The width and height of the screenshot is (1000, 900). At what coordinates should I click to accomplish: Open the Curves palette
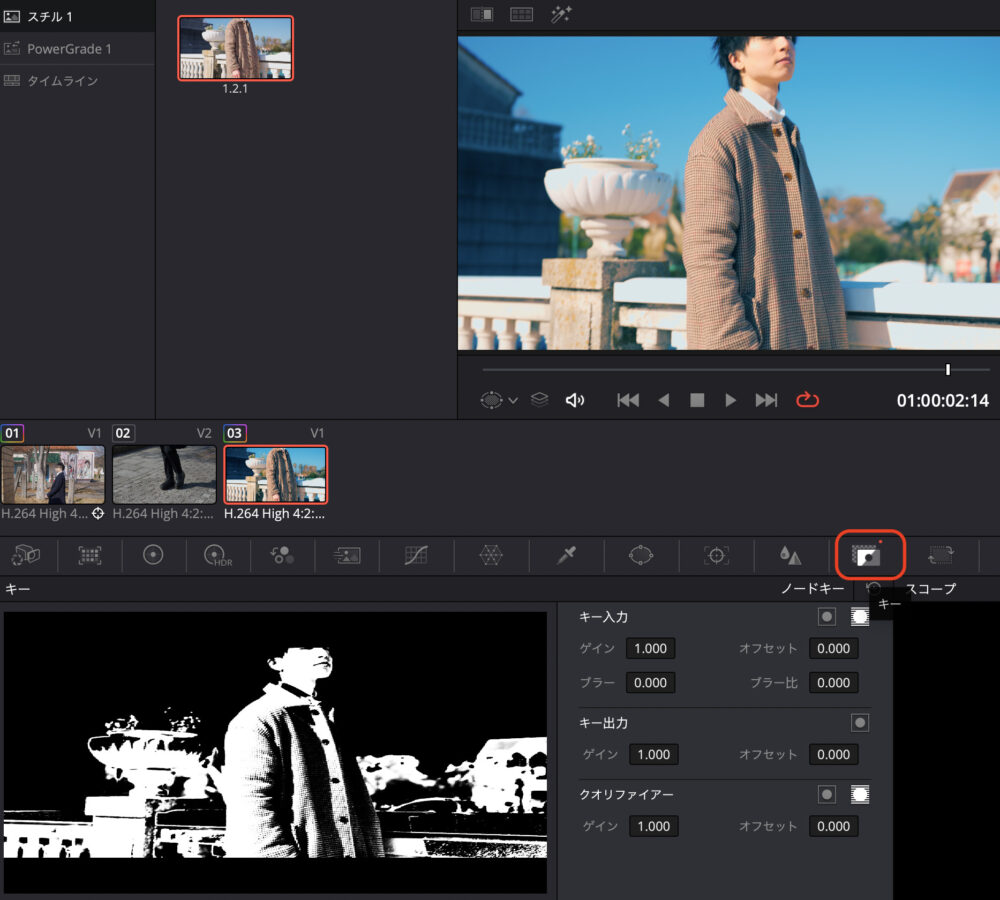(x=416, y=555)
